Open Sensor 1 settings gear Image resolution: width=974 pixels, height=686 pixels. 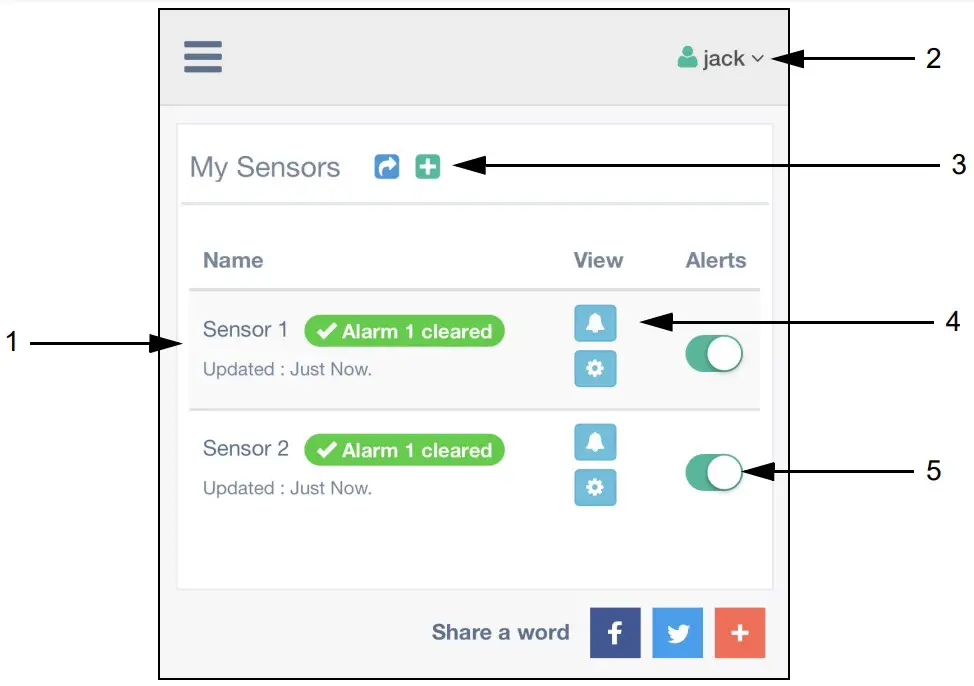click(x=595, y=369)
